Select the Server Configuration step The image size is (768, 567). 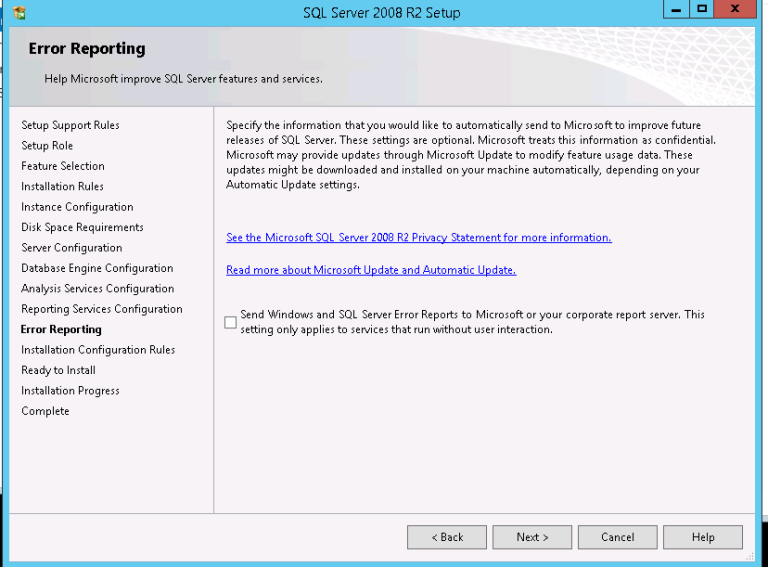coord(72,248)
